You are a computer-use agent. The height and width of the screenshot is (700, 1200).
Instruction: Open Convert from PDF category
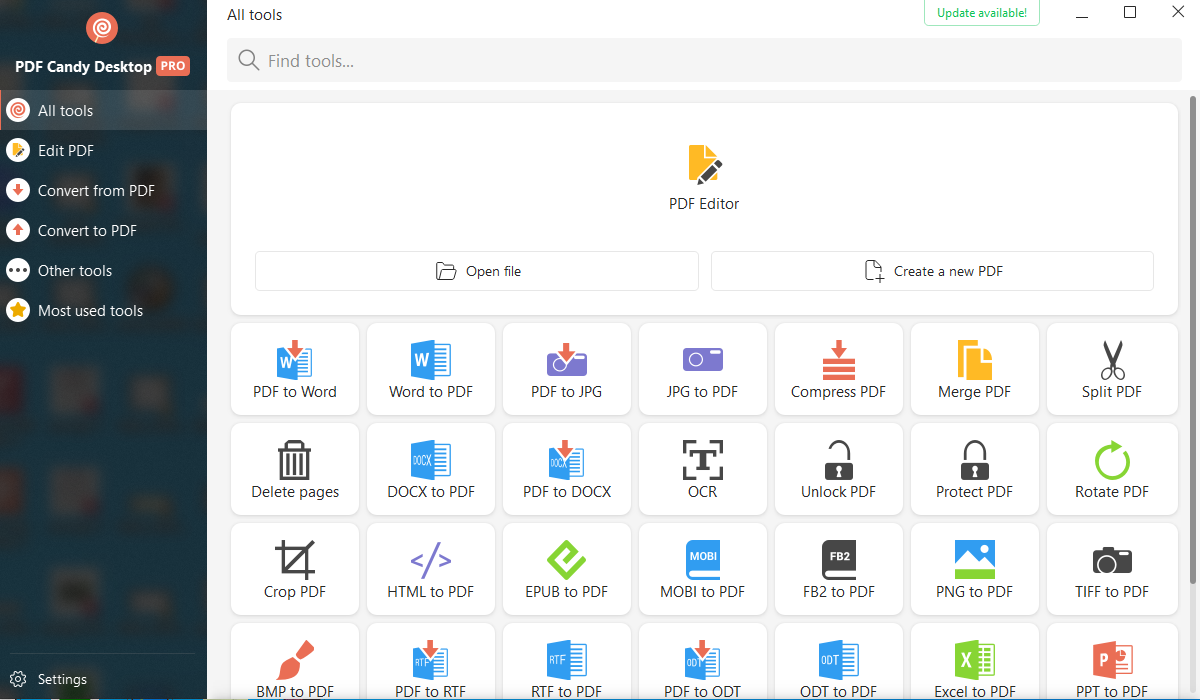coord(96,191)
